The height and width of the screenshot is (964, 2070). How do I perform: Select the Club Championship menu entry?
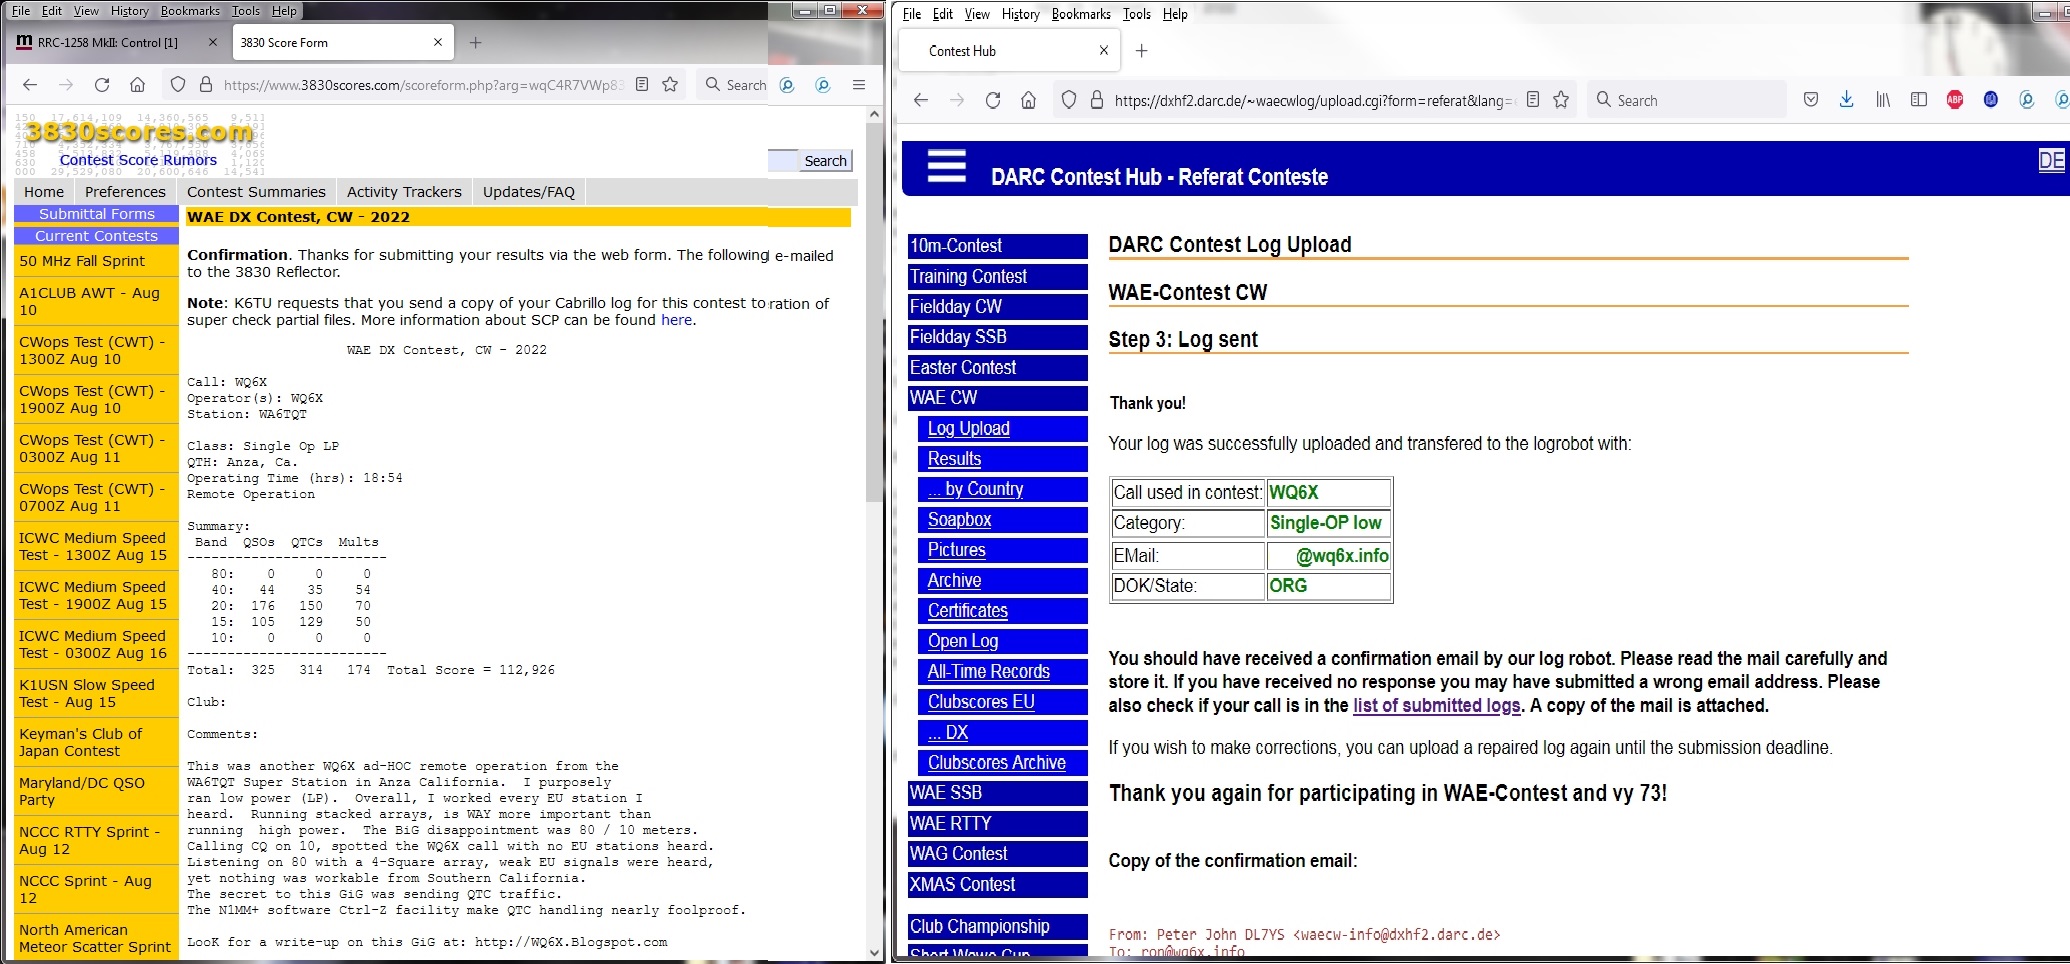997,927
